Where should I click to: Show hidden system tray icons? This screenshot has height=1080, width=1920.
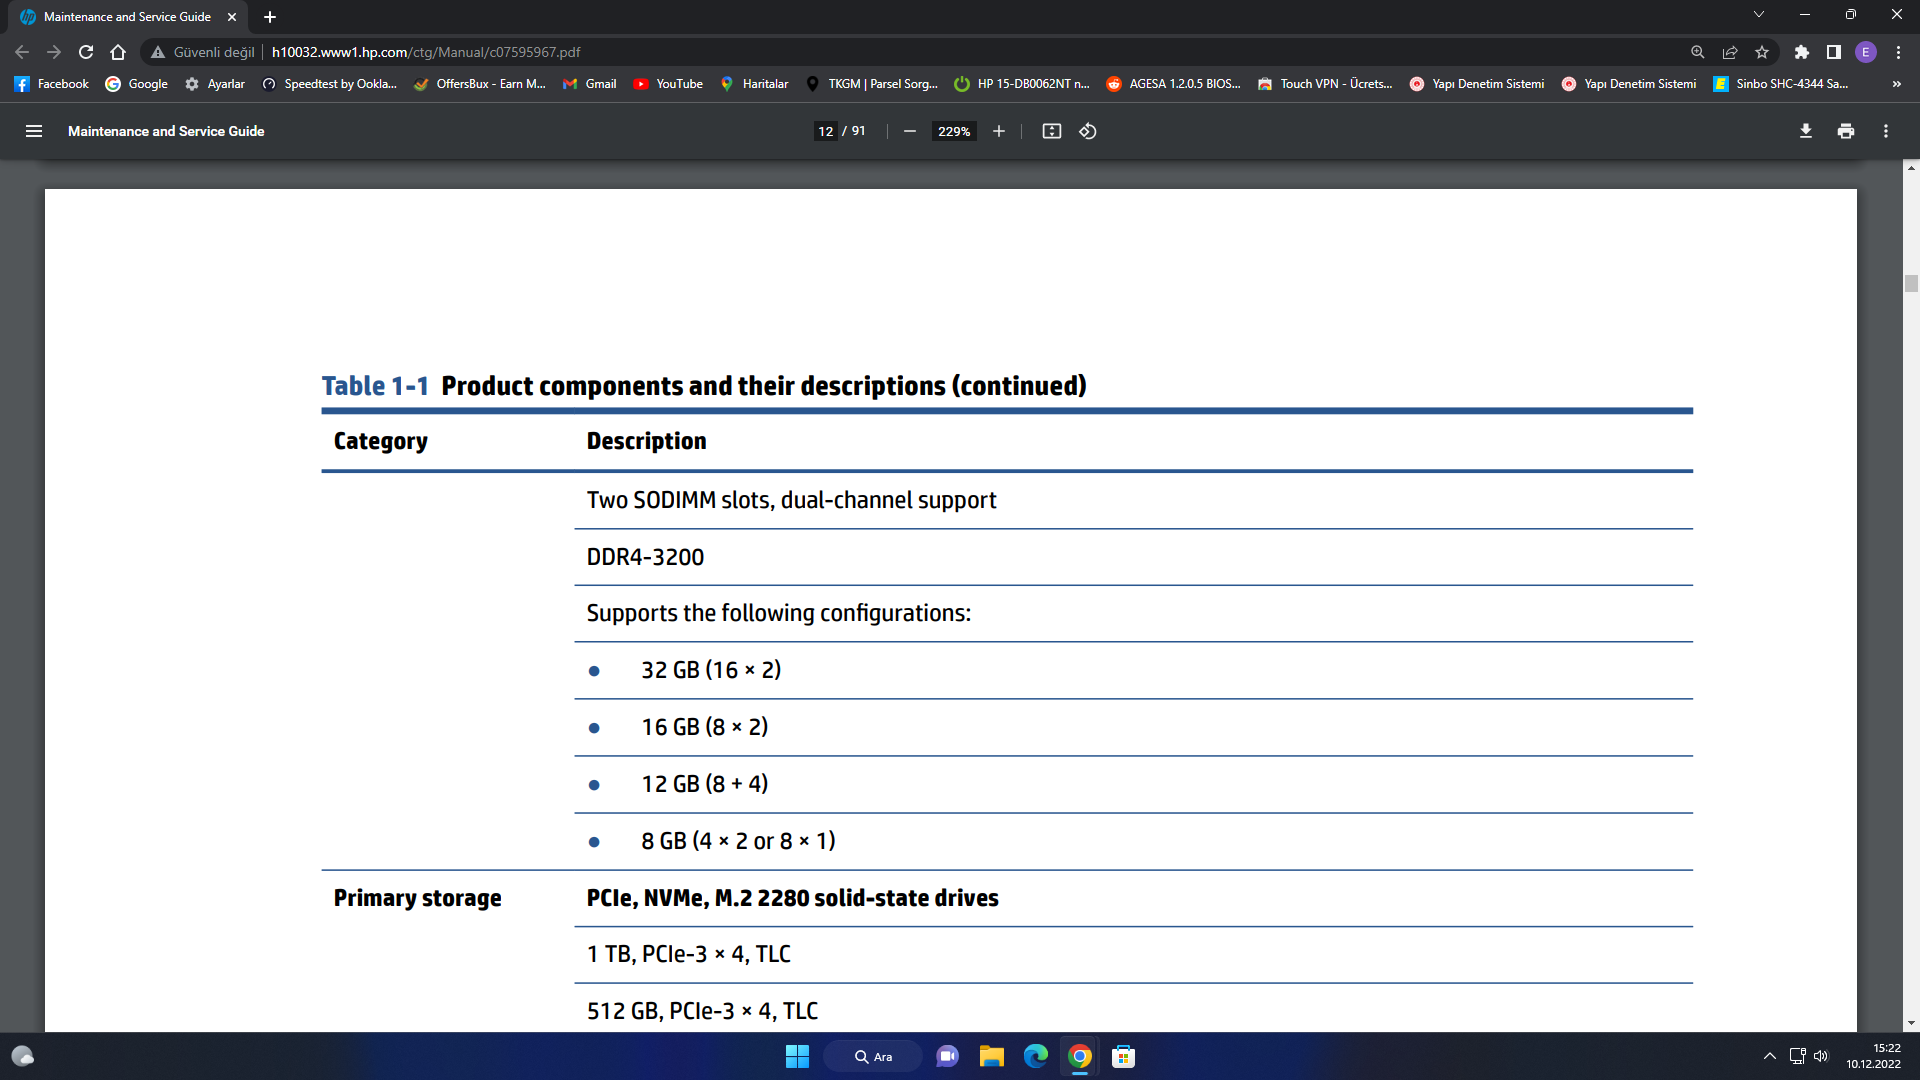pos(1769,1056)
